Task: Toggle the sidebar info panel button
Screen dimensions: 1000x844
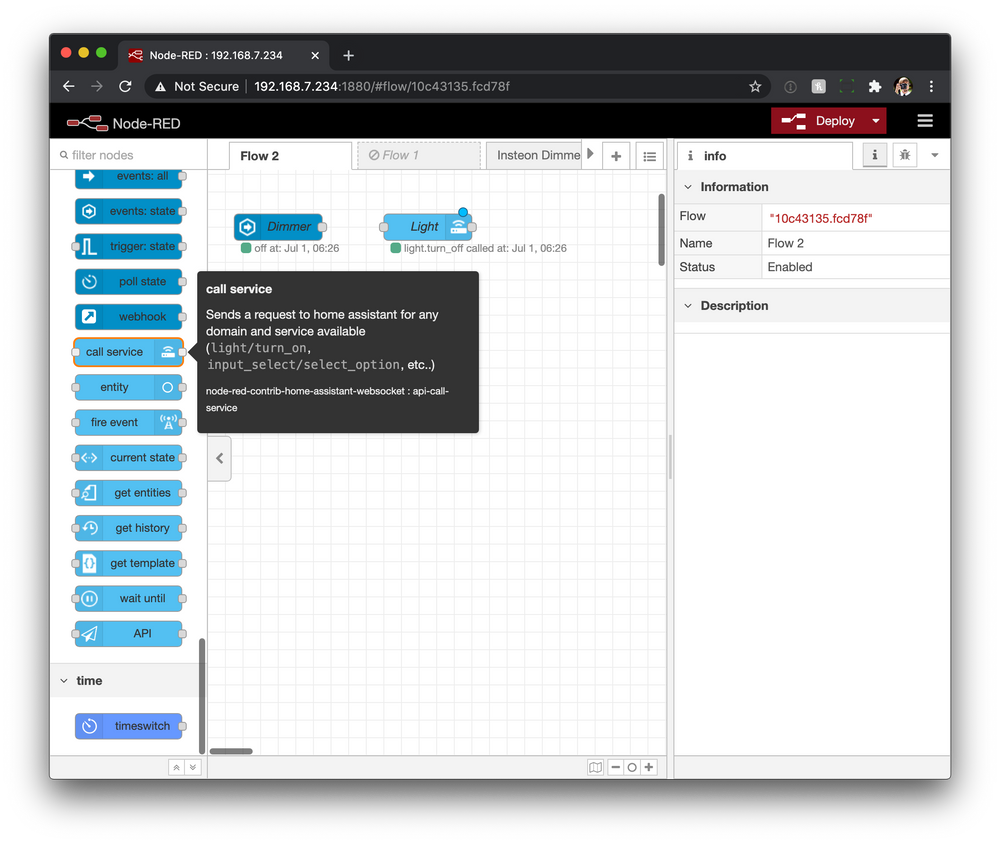Action: pyautogui.click(x=875, y=155)
